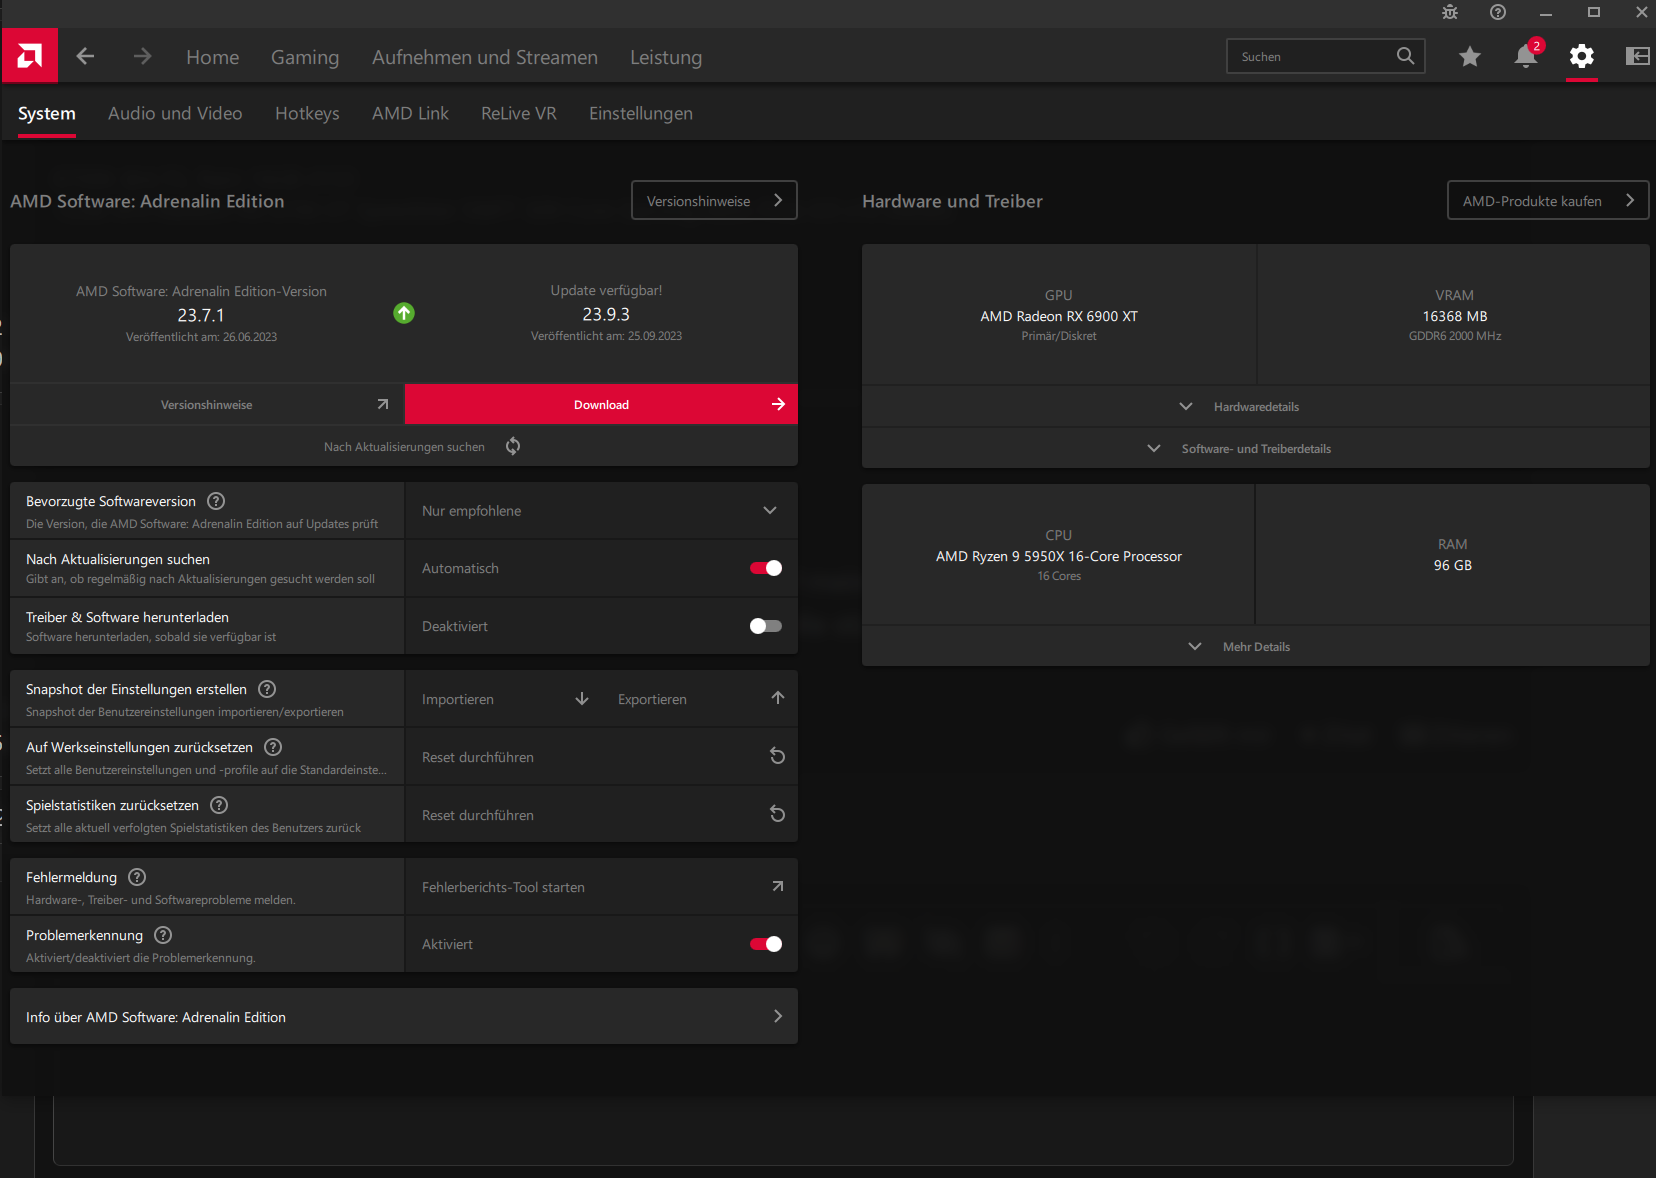This screenshot has width=1656, height=1178.
Task: Click Fehlerberichts-Tool starten
Action: click(601, 887)
